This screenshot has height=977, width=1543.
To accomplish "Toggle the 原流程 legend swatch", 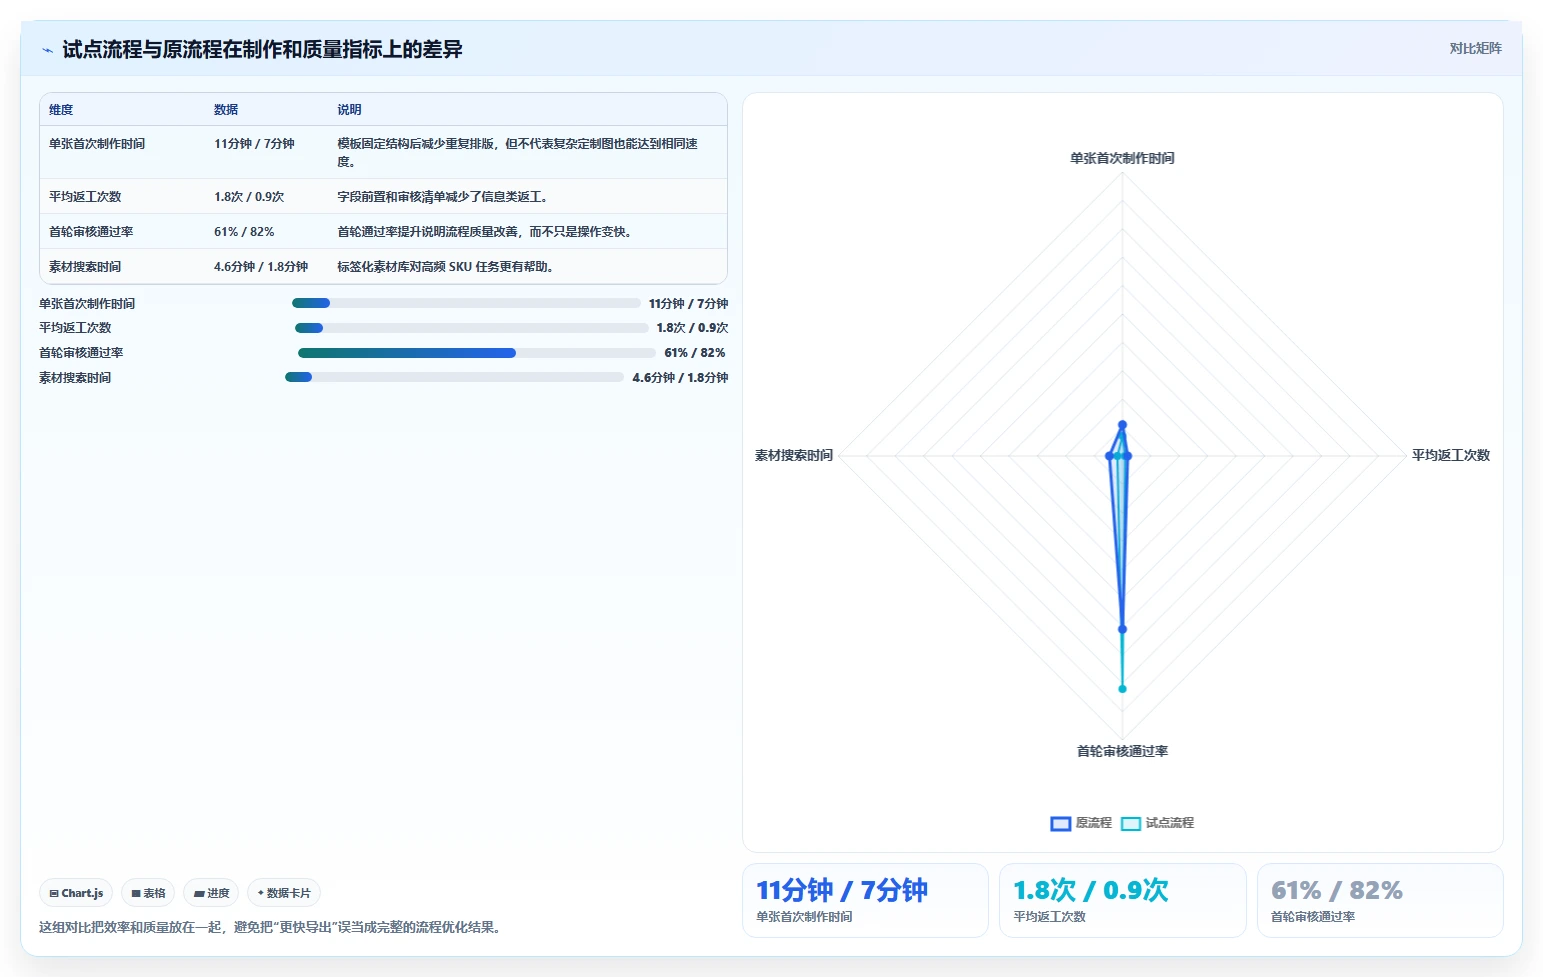I will coord(1061,823).
